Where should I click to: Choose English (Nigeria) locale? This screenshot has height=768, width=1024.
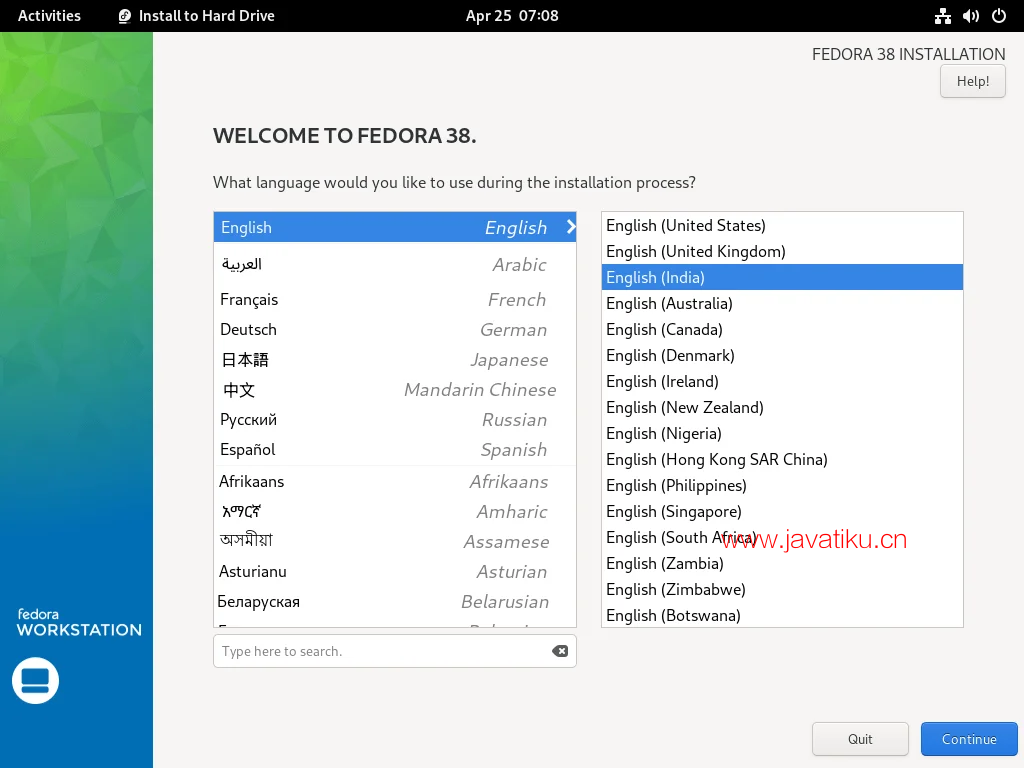(782, 434)
